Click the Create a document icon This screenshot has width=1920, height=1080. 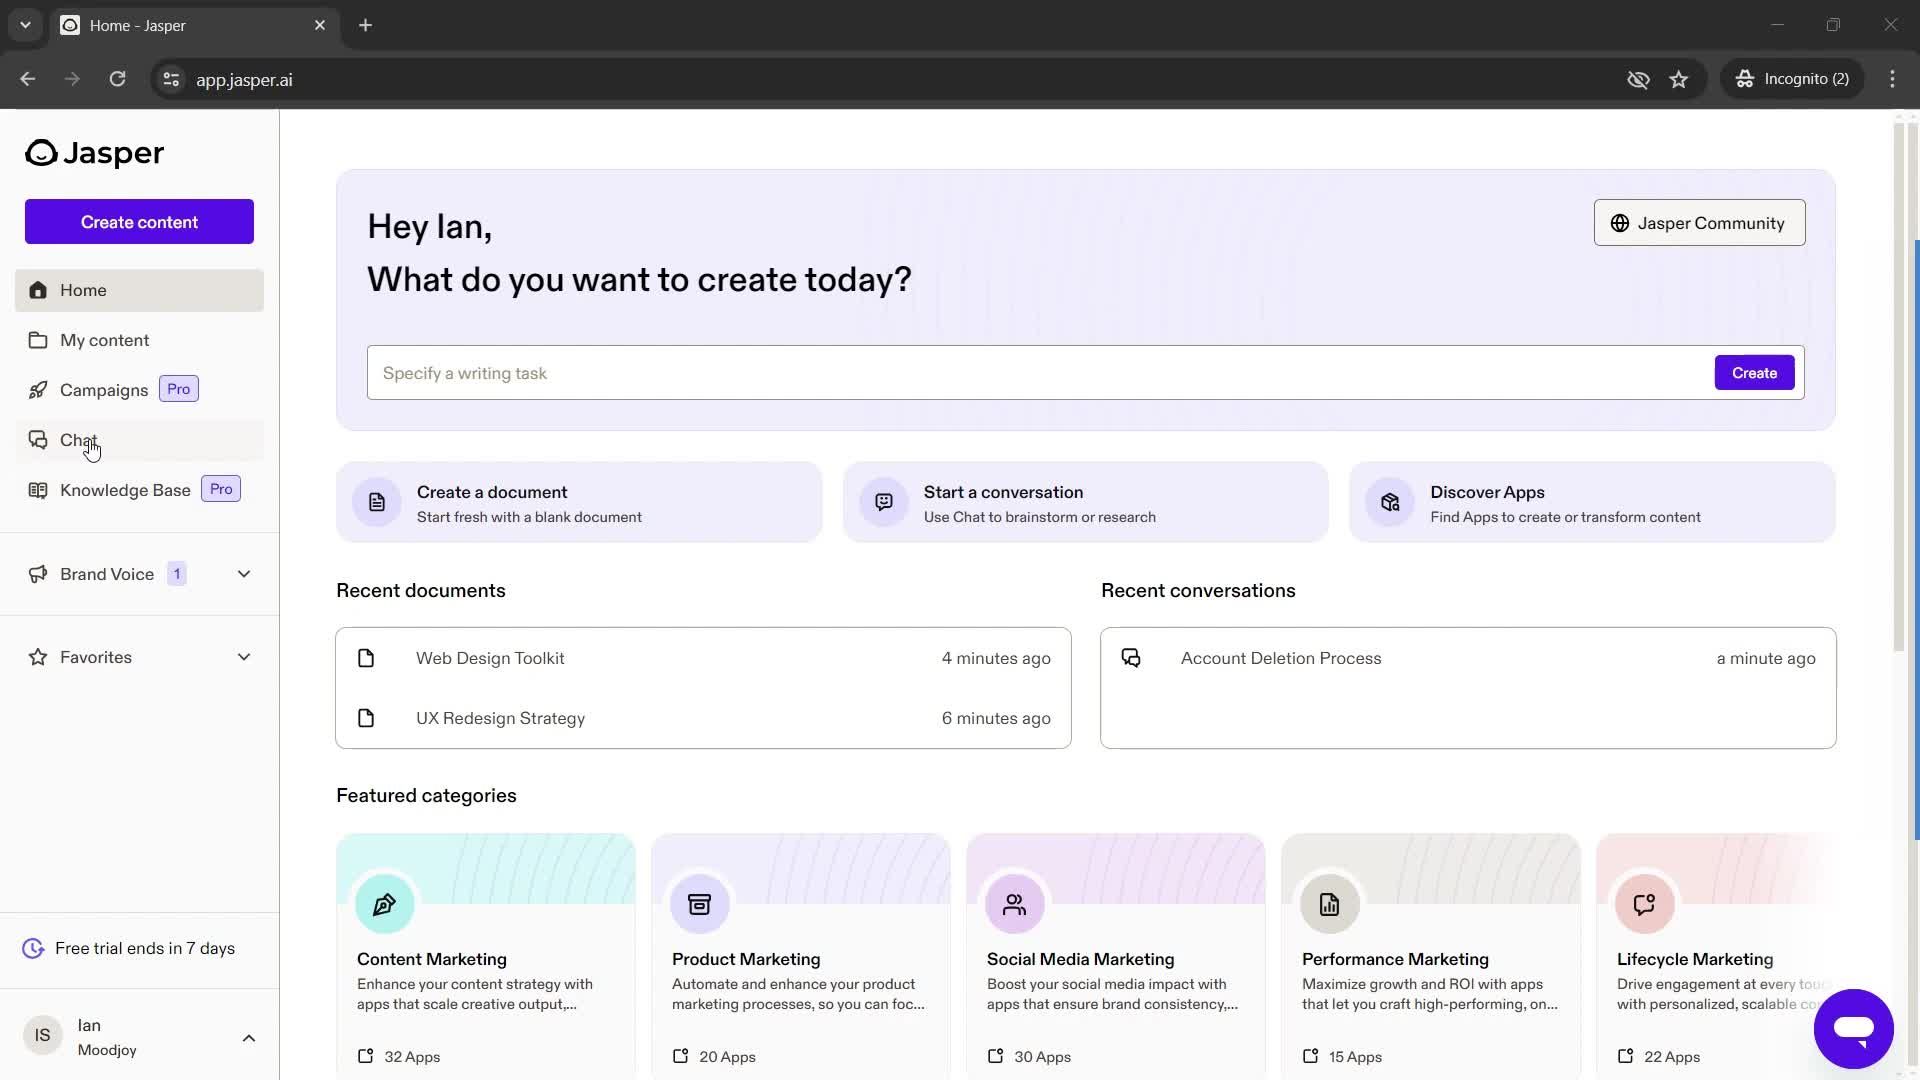click(x=377, y=502)
